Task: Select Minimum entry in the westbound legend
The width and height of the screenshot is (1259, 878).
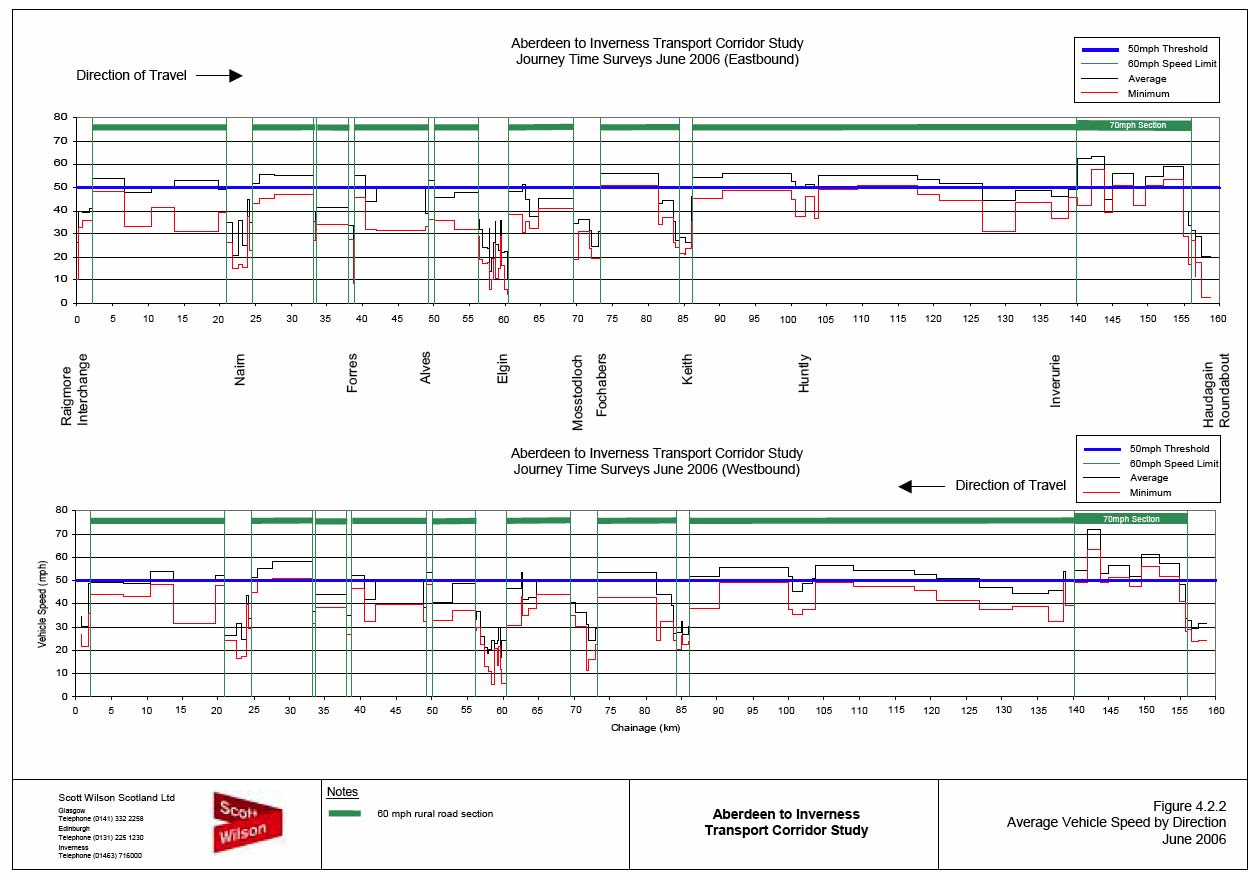Action: pyautogui.click(x=1149, y=493)
